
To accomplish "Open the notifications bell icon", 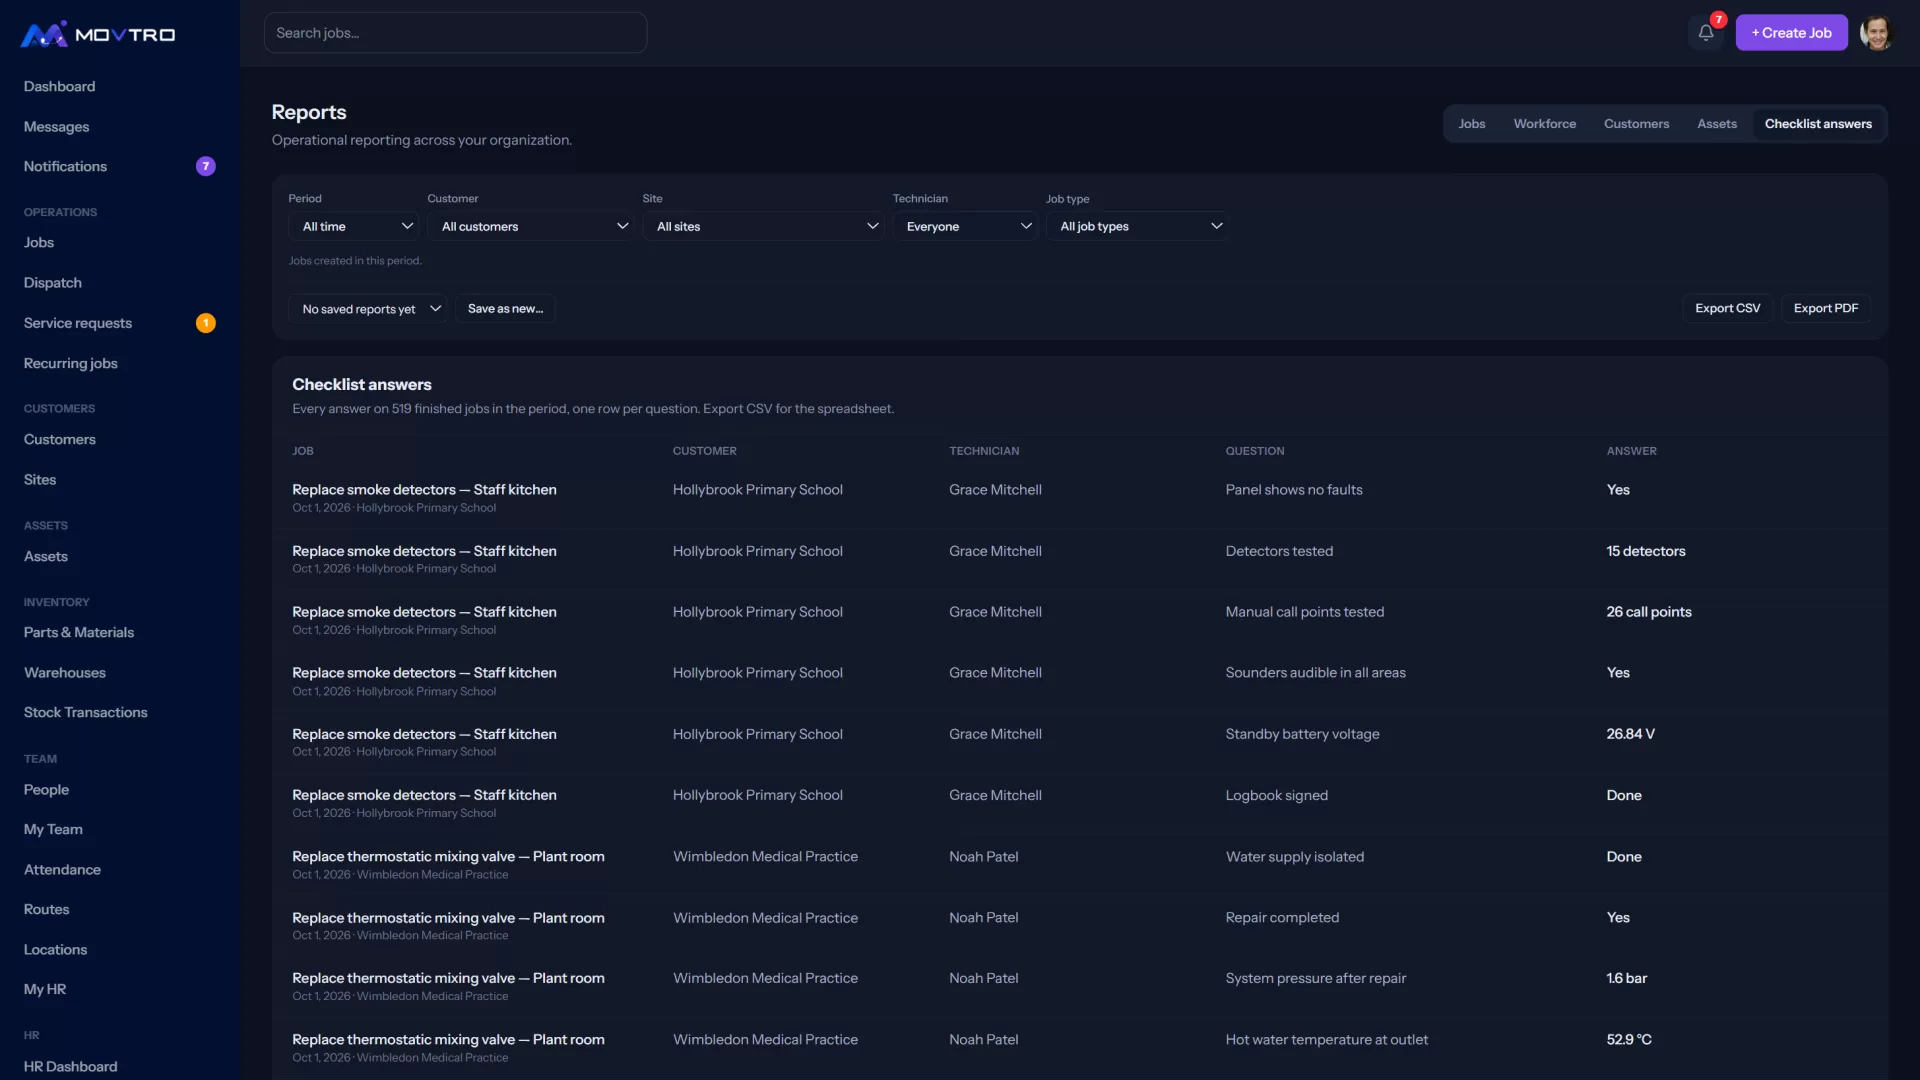I will pyautogui.click(x=1706, y=33).
